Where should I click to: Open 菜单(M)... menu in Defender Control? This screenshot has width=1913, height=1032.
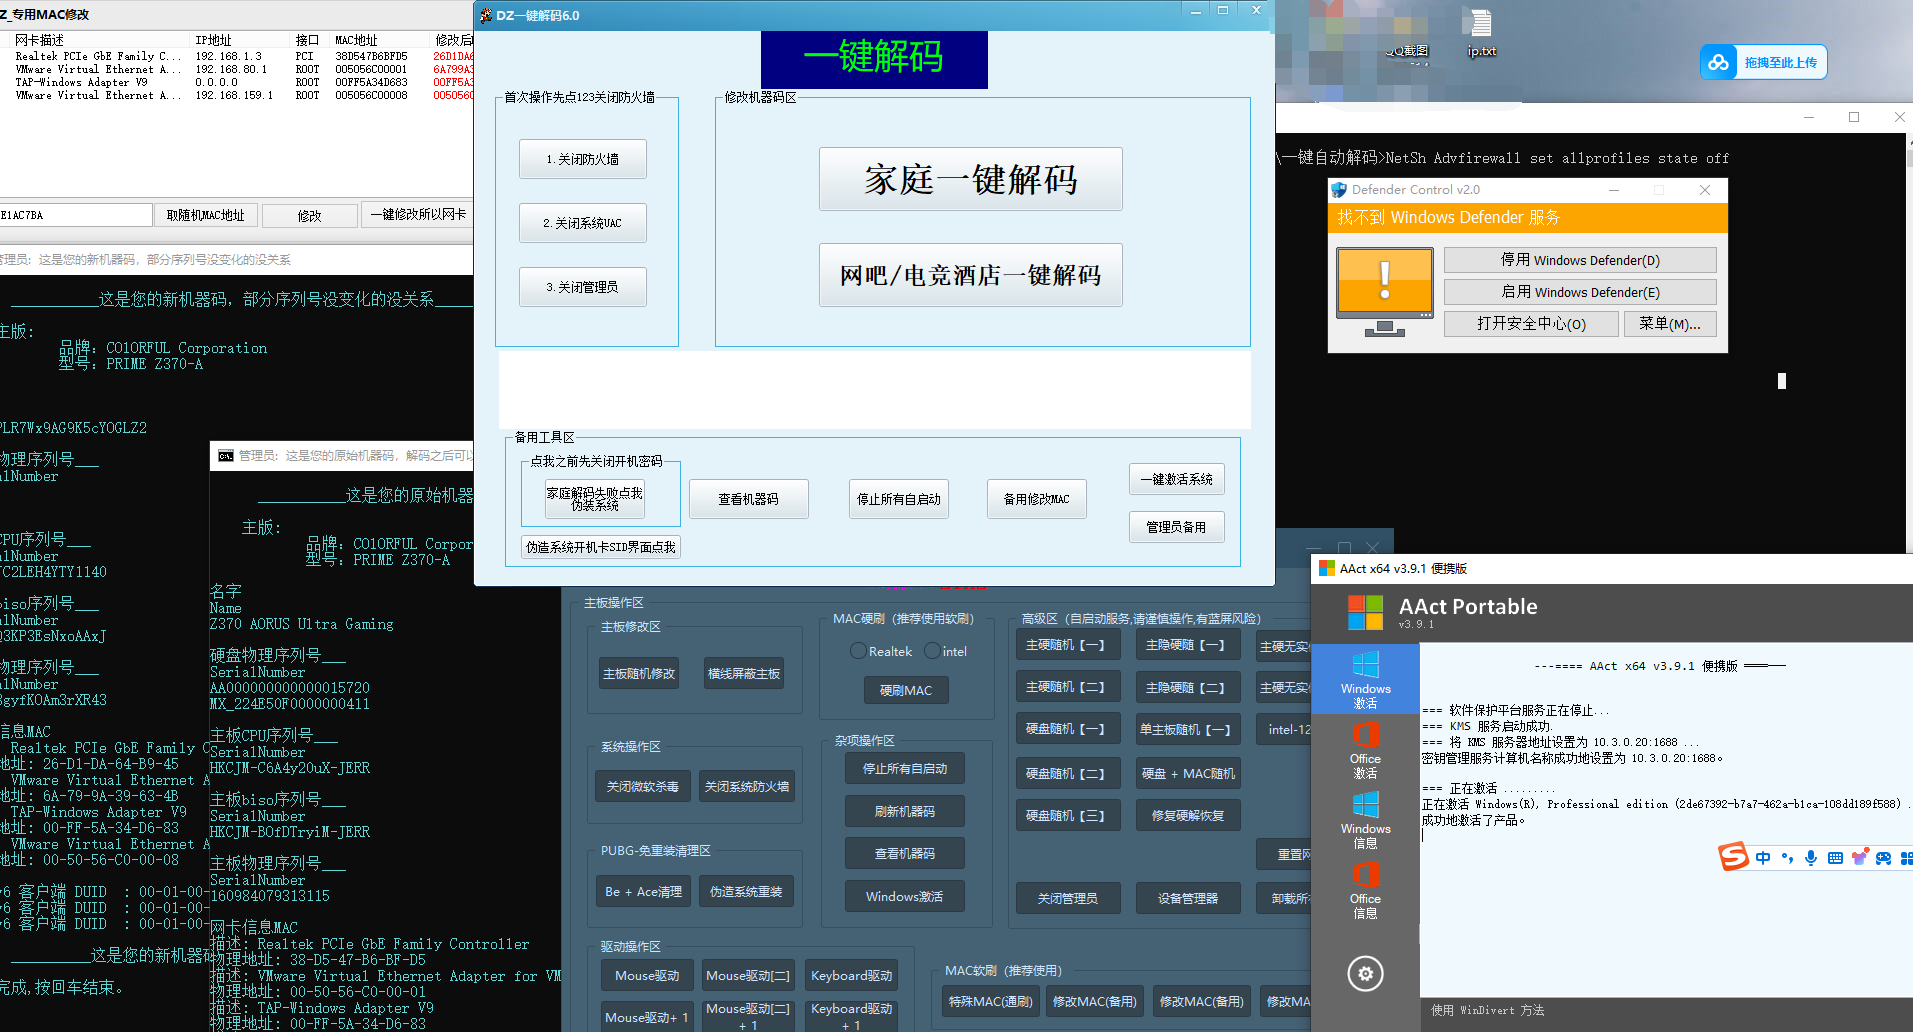[1669, 324]
